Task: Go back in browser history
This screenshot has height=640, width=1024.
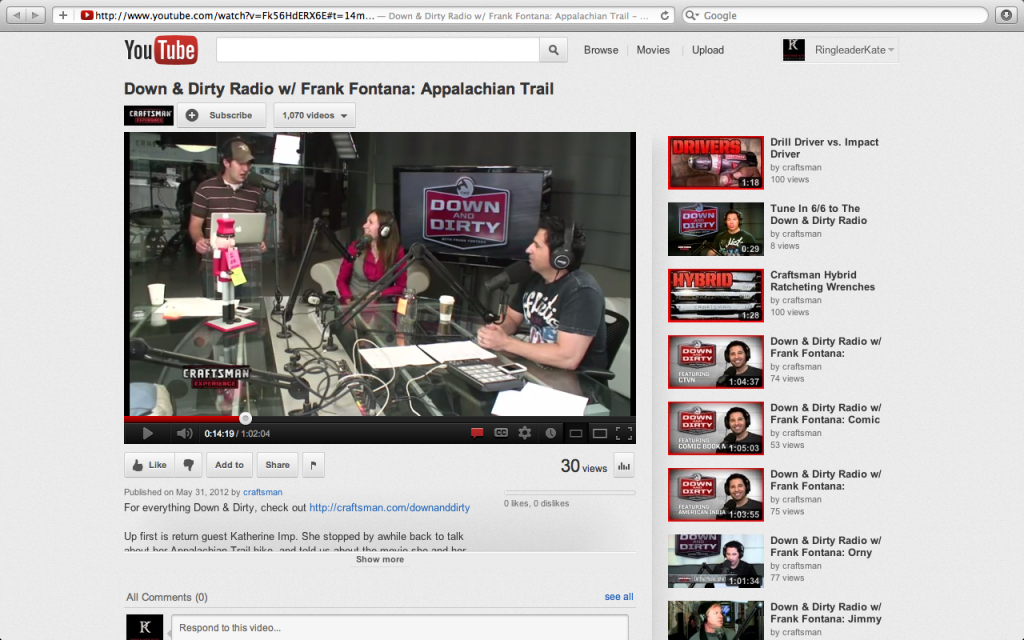Action: (x=17, y=15)
